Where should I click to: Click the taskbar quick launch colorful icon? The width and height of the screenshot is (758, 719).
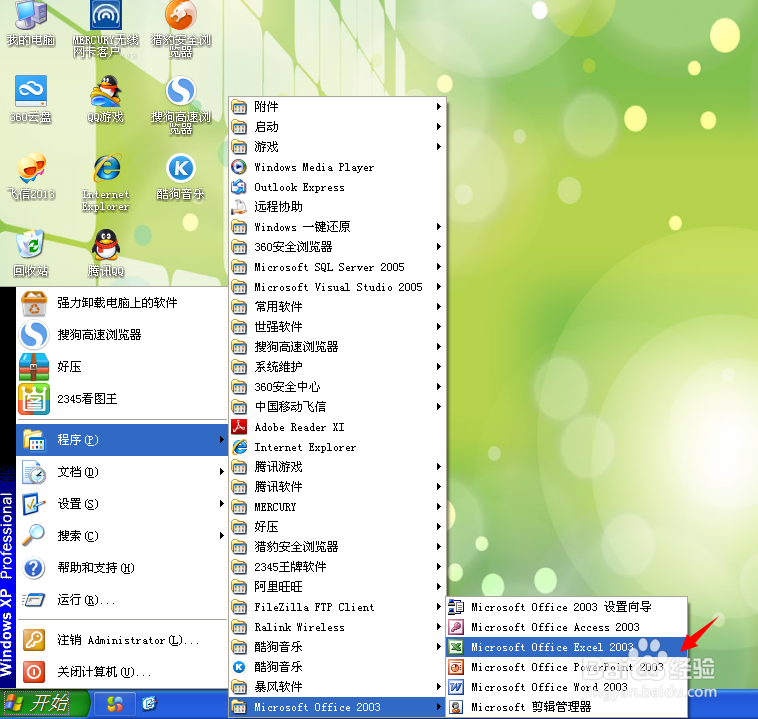pyautogui.click(x=115, y=704)
